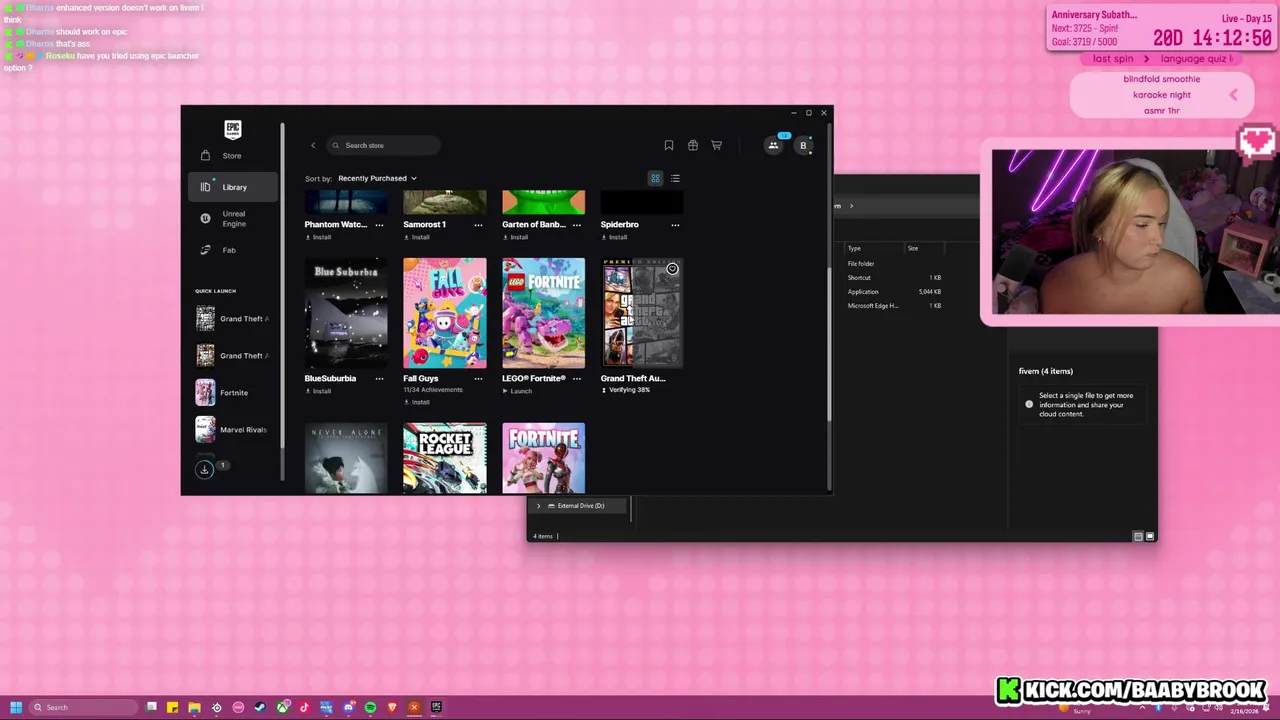Image resolution: width=1280 pixels, height=720 pixels.
Task: Open the downloads icon in sidebar
Action: pyautogui.click(x=205, y=469)
